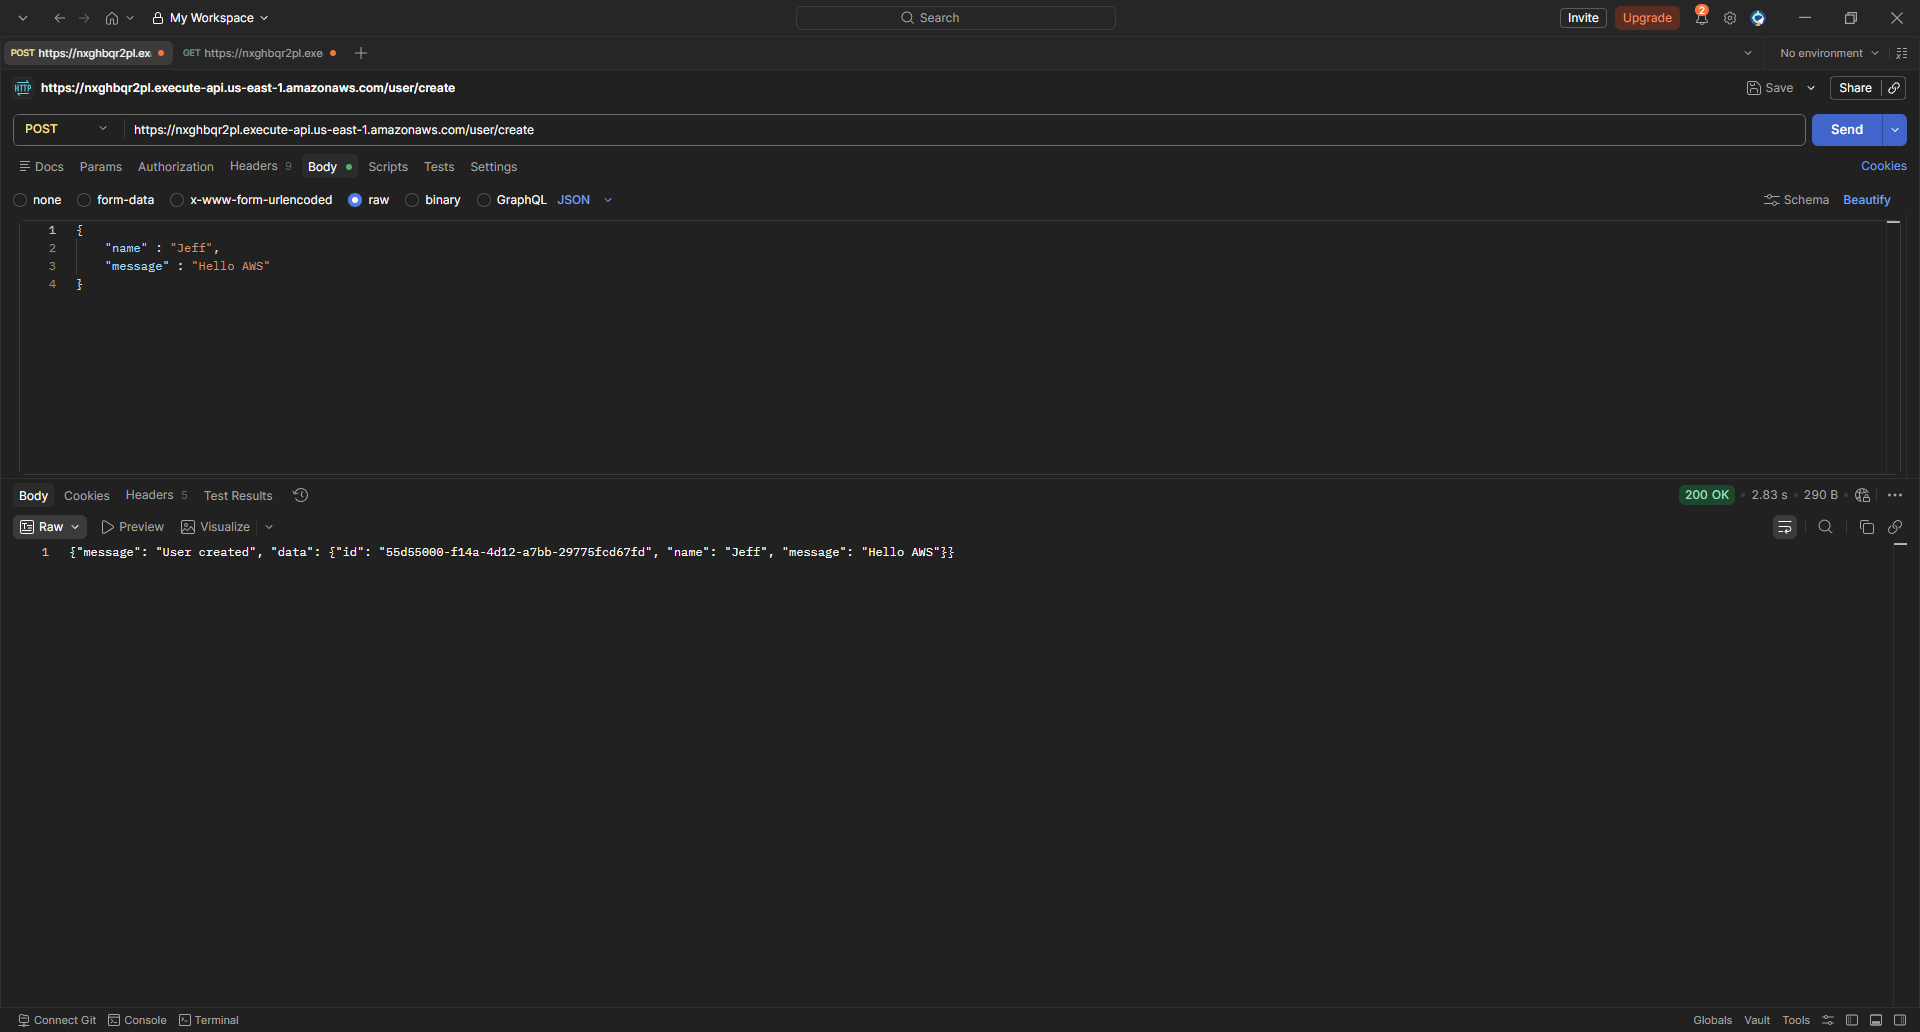Open the POST method dropdown
The width and height of the screenshot is (1920, 1032).
click(68, 129)
